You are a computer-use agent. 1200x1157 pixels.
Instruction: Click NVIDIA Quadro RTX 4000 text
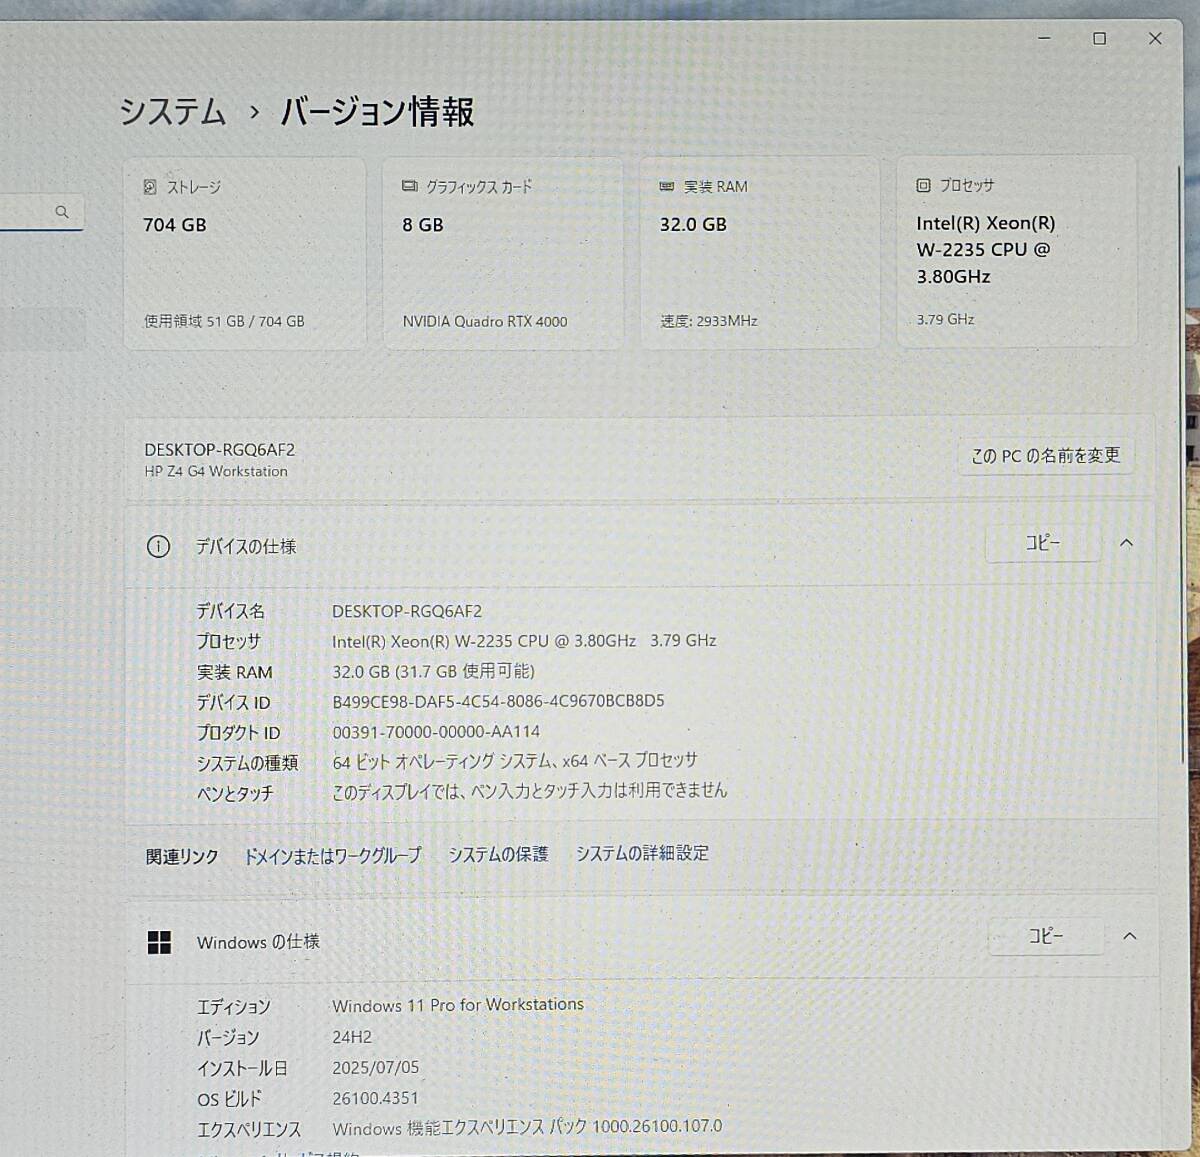coord(485,322)
